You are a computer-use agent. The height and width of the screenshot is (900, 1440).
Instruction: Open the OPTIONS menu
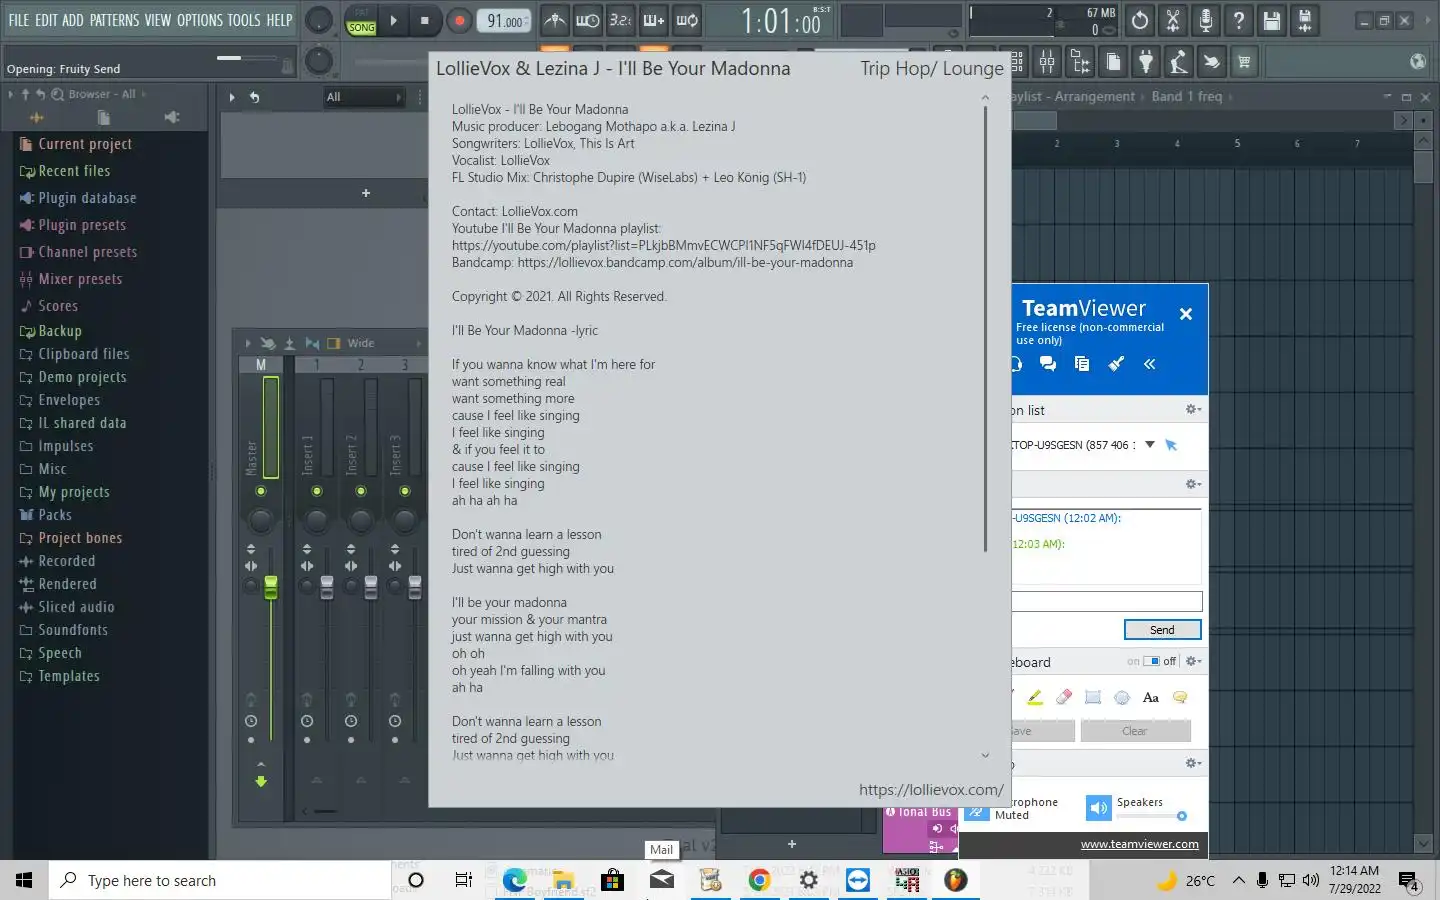(199, 20)
